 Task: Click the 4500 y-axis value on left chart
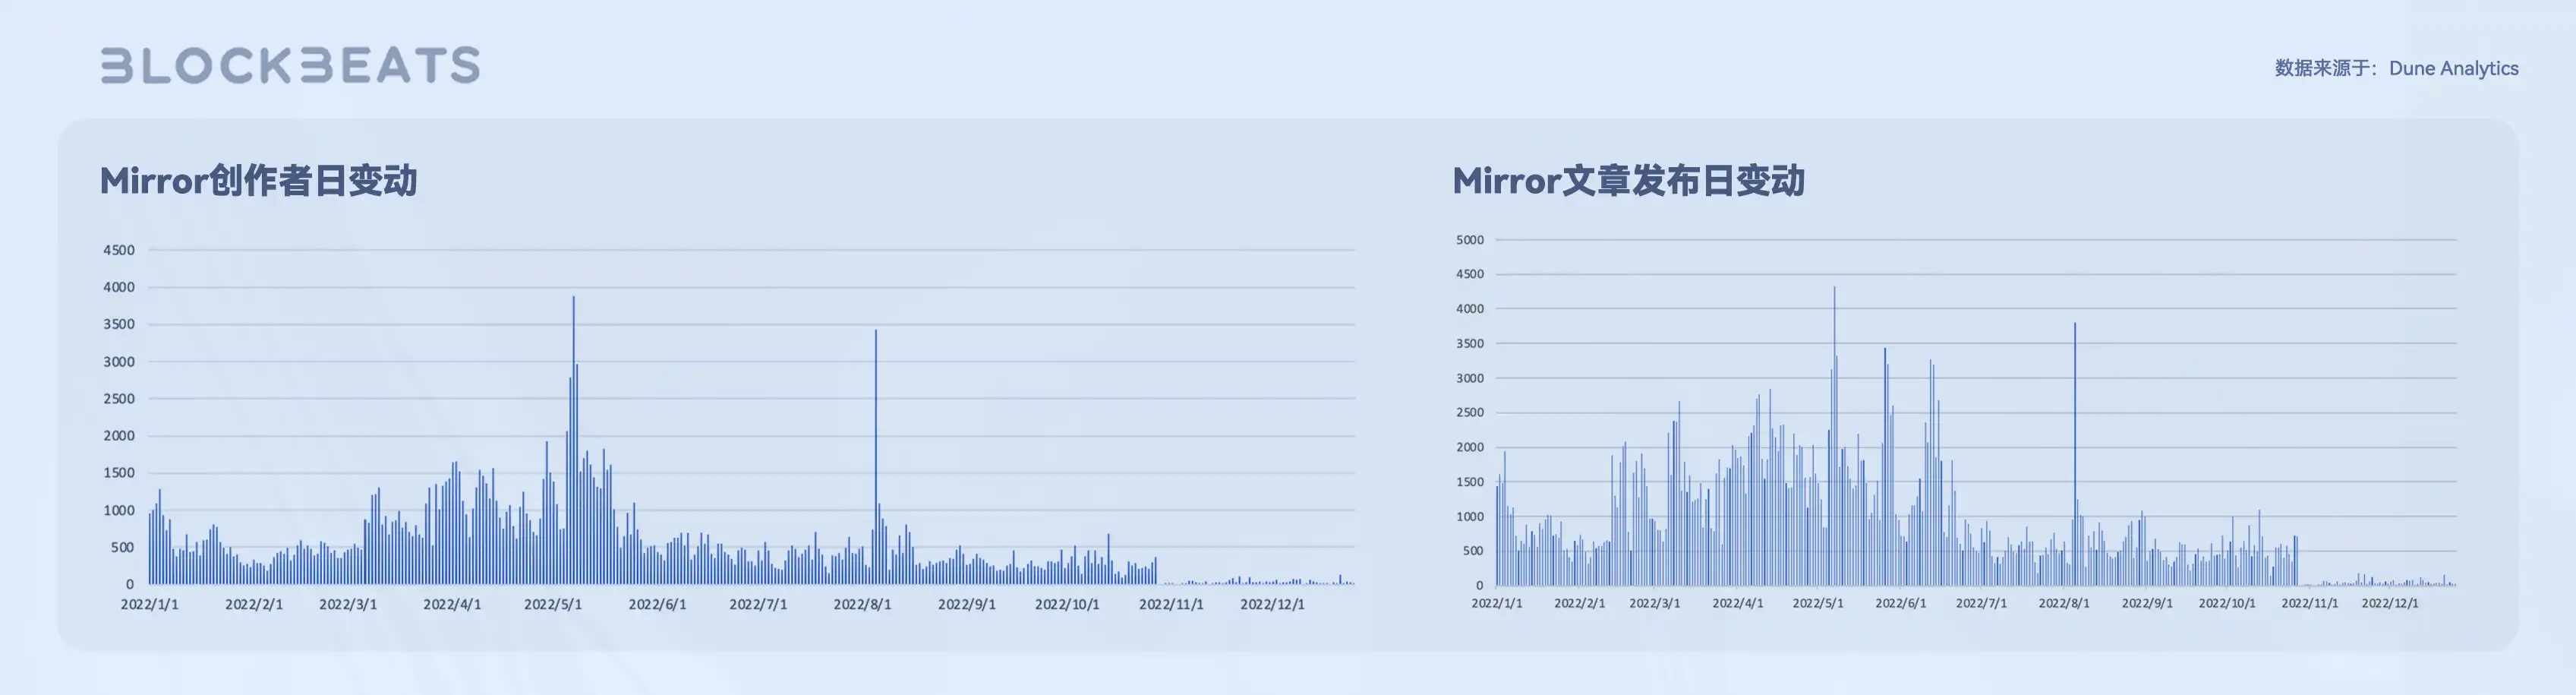point(120,250)
